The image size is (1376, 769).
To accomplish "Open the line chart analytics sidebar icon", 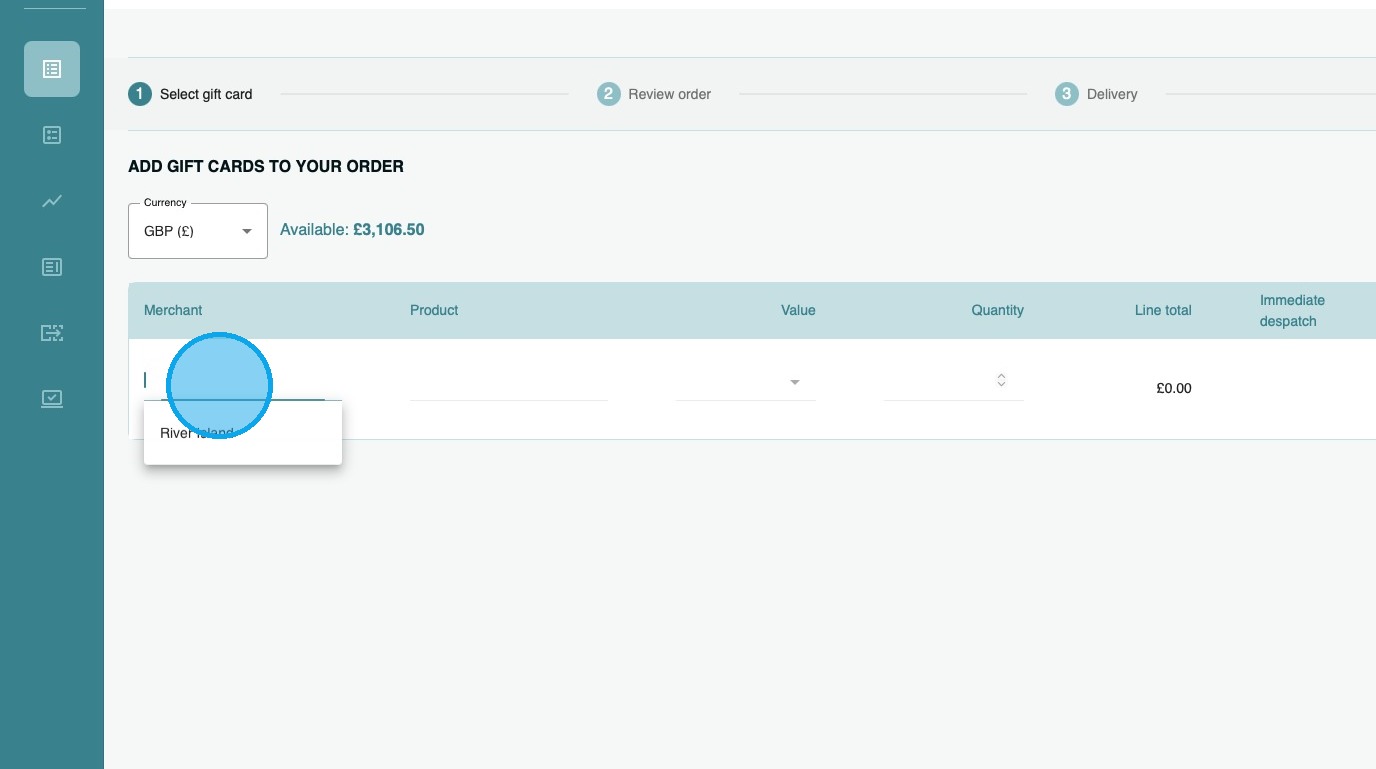I will [52, 201].
